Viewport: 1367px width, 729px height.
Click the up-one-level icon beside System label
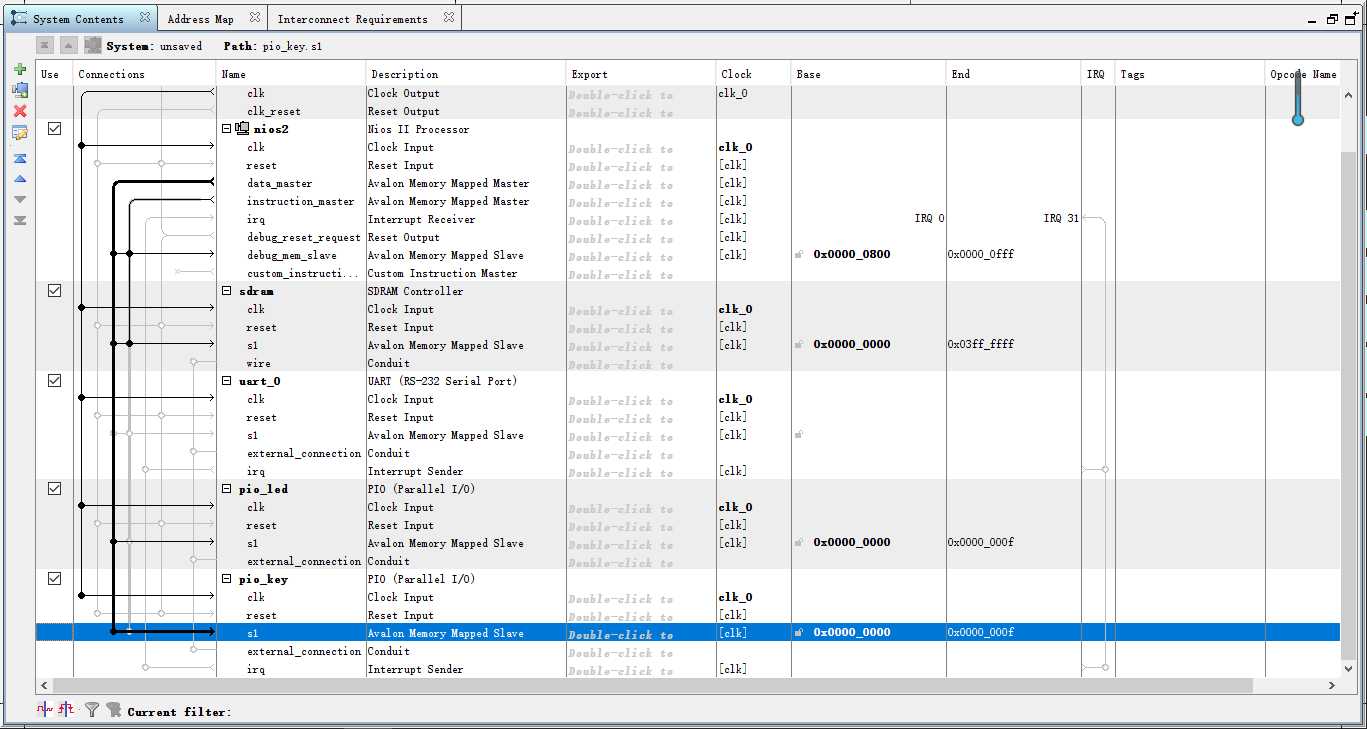point(68,45)
